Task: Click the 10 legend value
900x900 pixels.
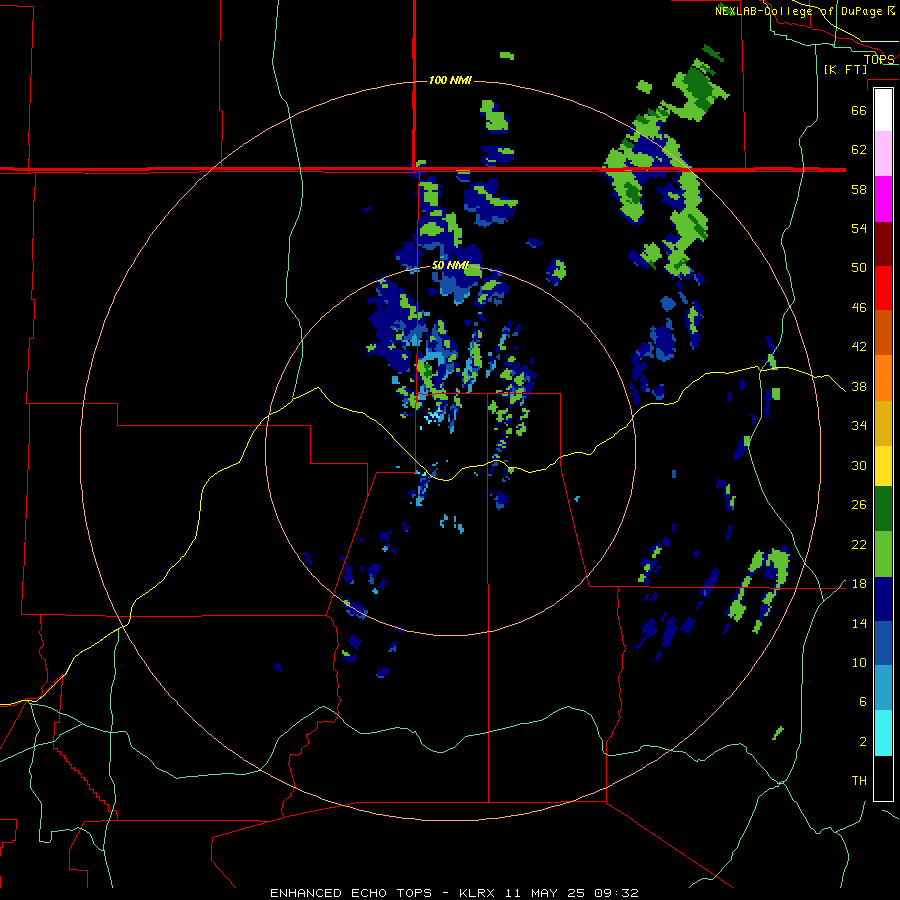Action: (859, 662)
